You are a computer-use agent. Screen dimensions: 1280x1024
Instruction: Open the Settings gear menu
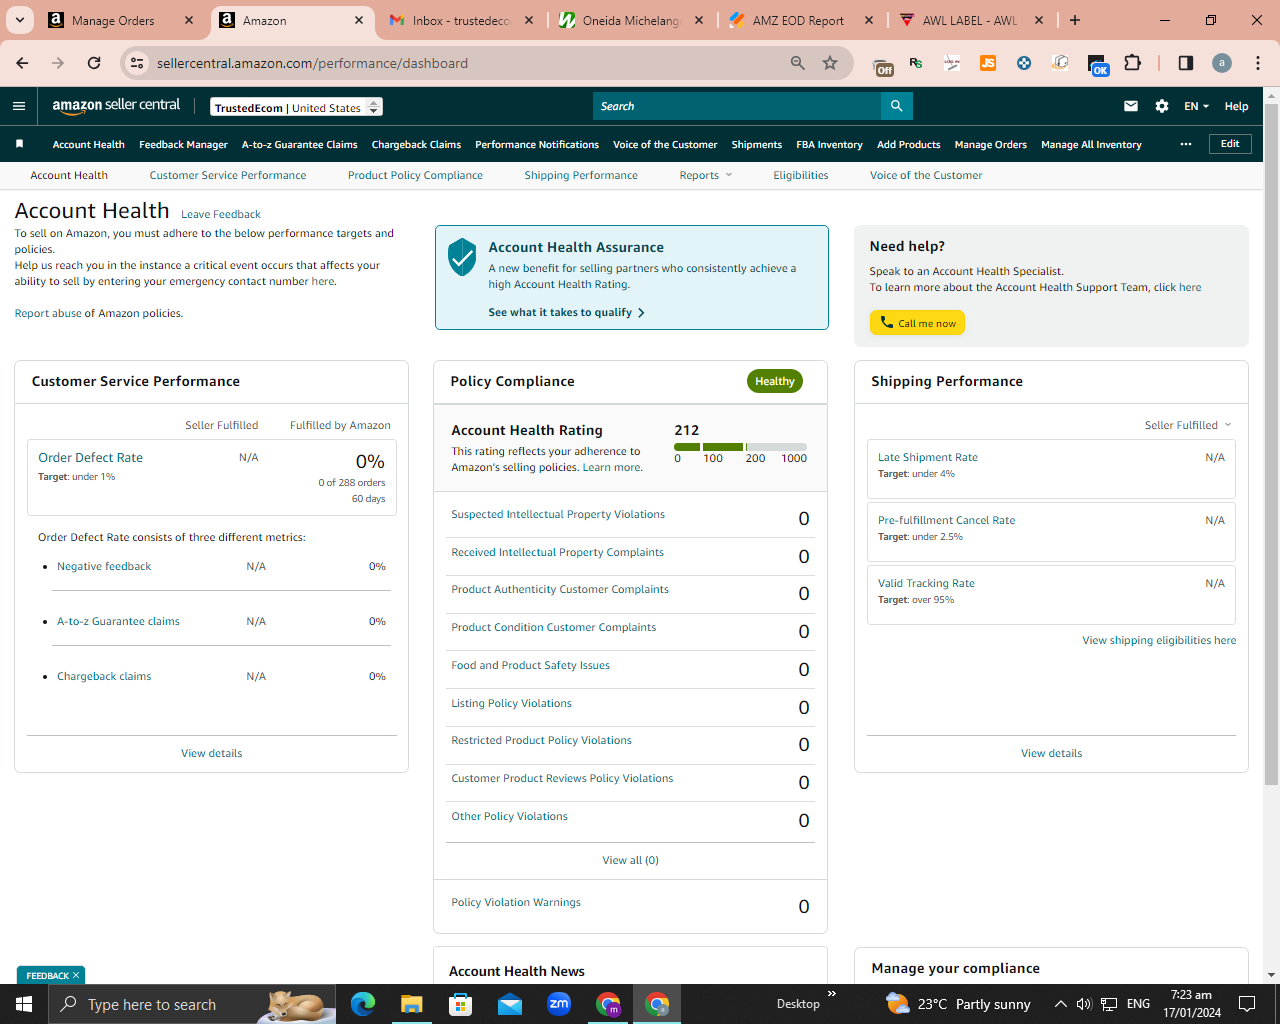tap(1162, 106)
